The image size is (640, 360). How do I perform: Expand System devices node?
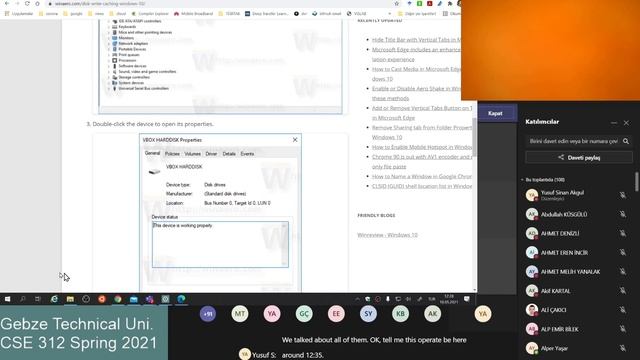[x=109, y=83]
